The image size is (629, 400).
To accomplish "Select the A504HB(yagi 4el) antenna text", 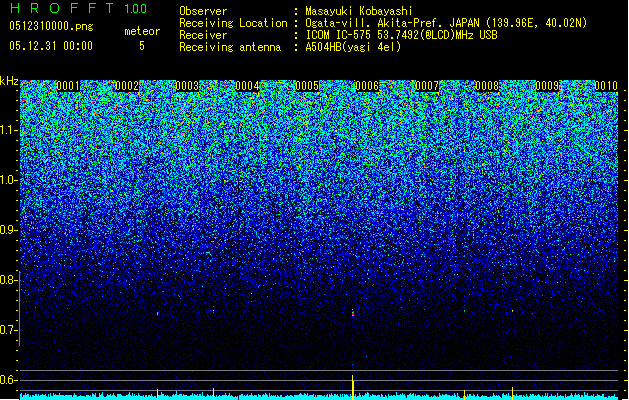I will pyautogui.click(x=353, y=47).
